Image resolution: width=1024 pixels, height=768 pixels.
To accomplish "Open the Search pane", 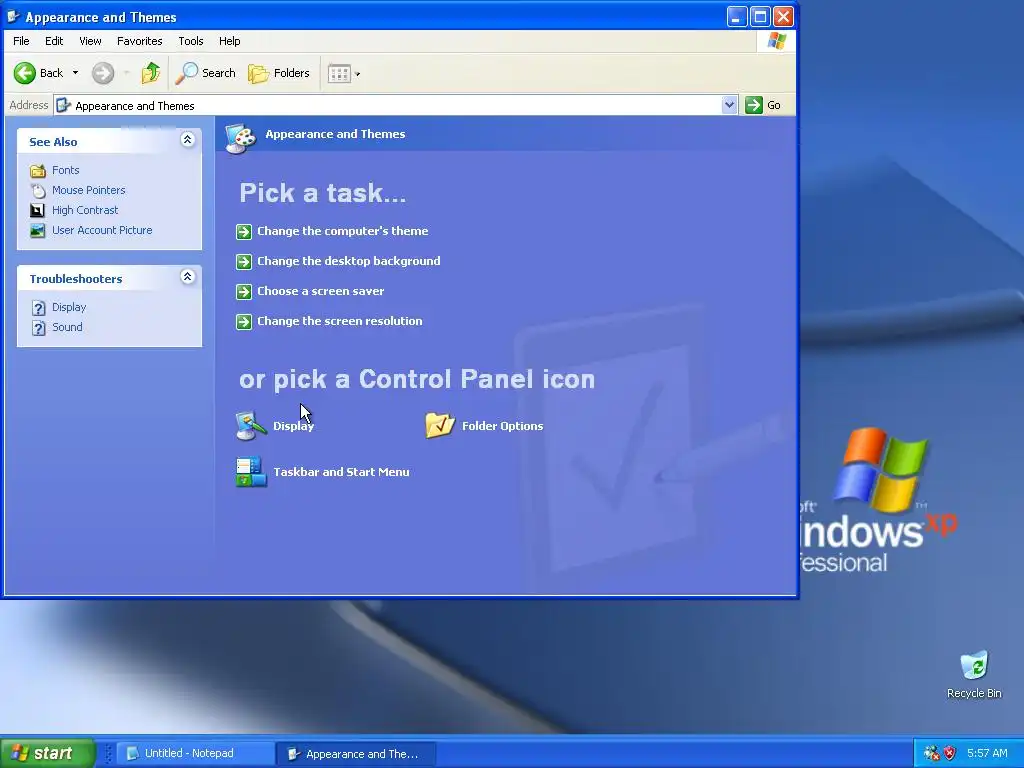I will pyautogui.click(x=205, y=73).
